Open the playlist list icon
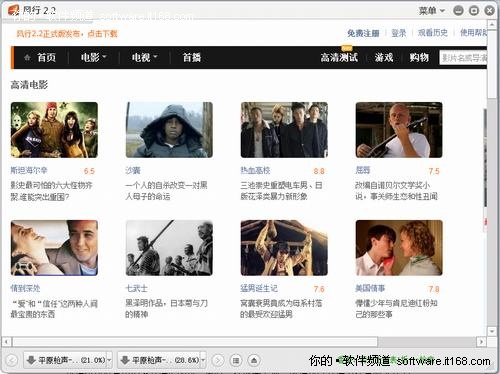Screen dimensions: 500x374 [x=236, y=360]
